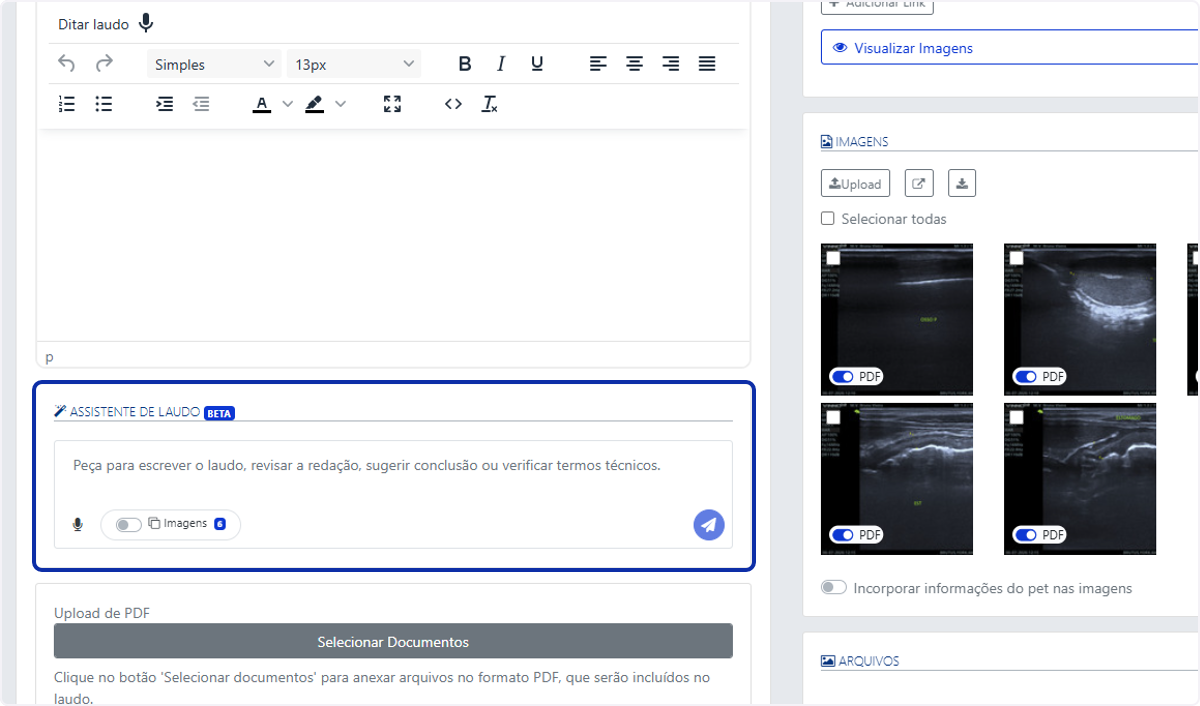Image resolution: width=1200 pixels, height=706 pixels.
Task: Check the Selecionar todas checkbox
Action: [x=828, y=218]
